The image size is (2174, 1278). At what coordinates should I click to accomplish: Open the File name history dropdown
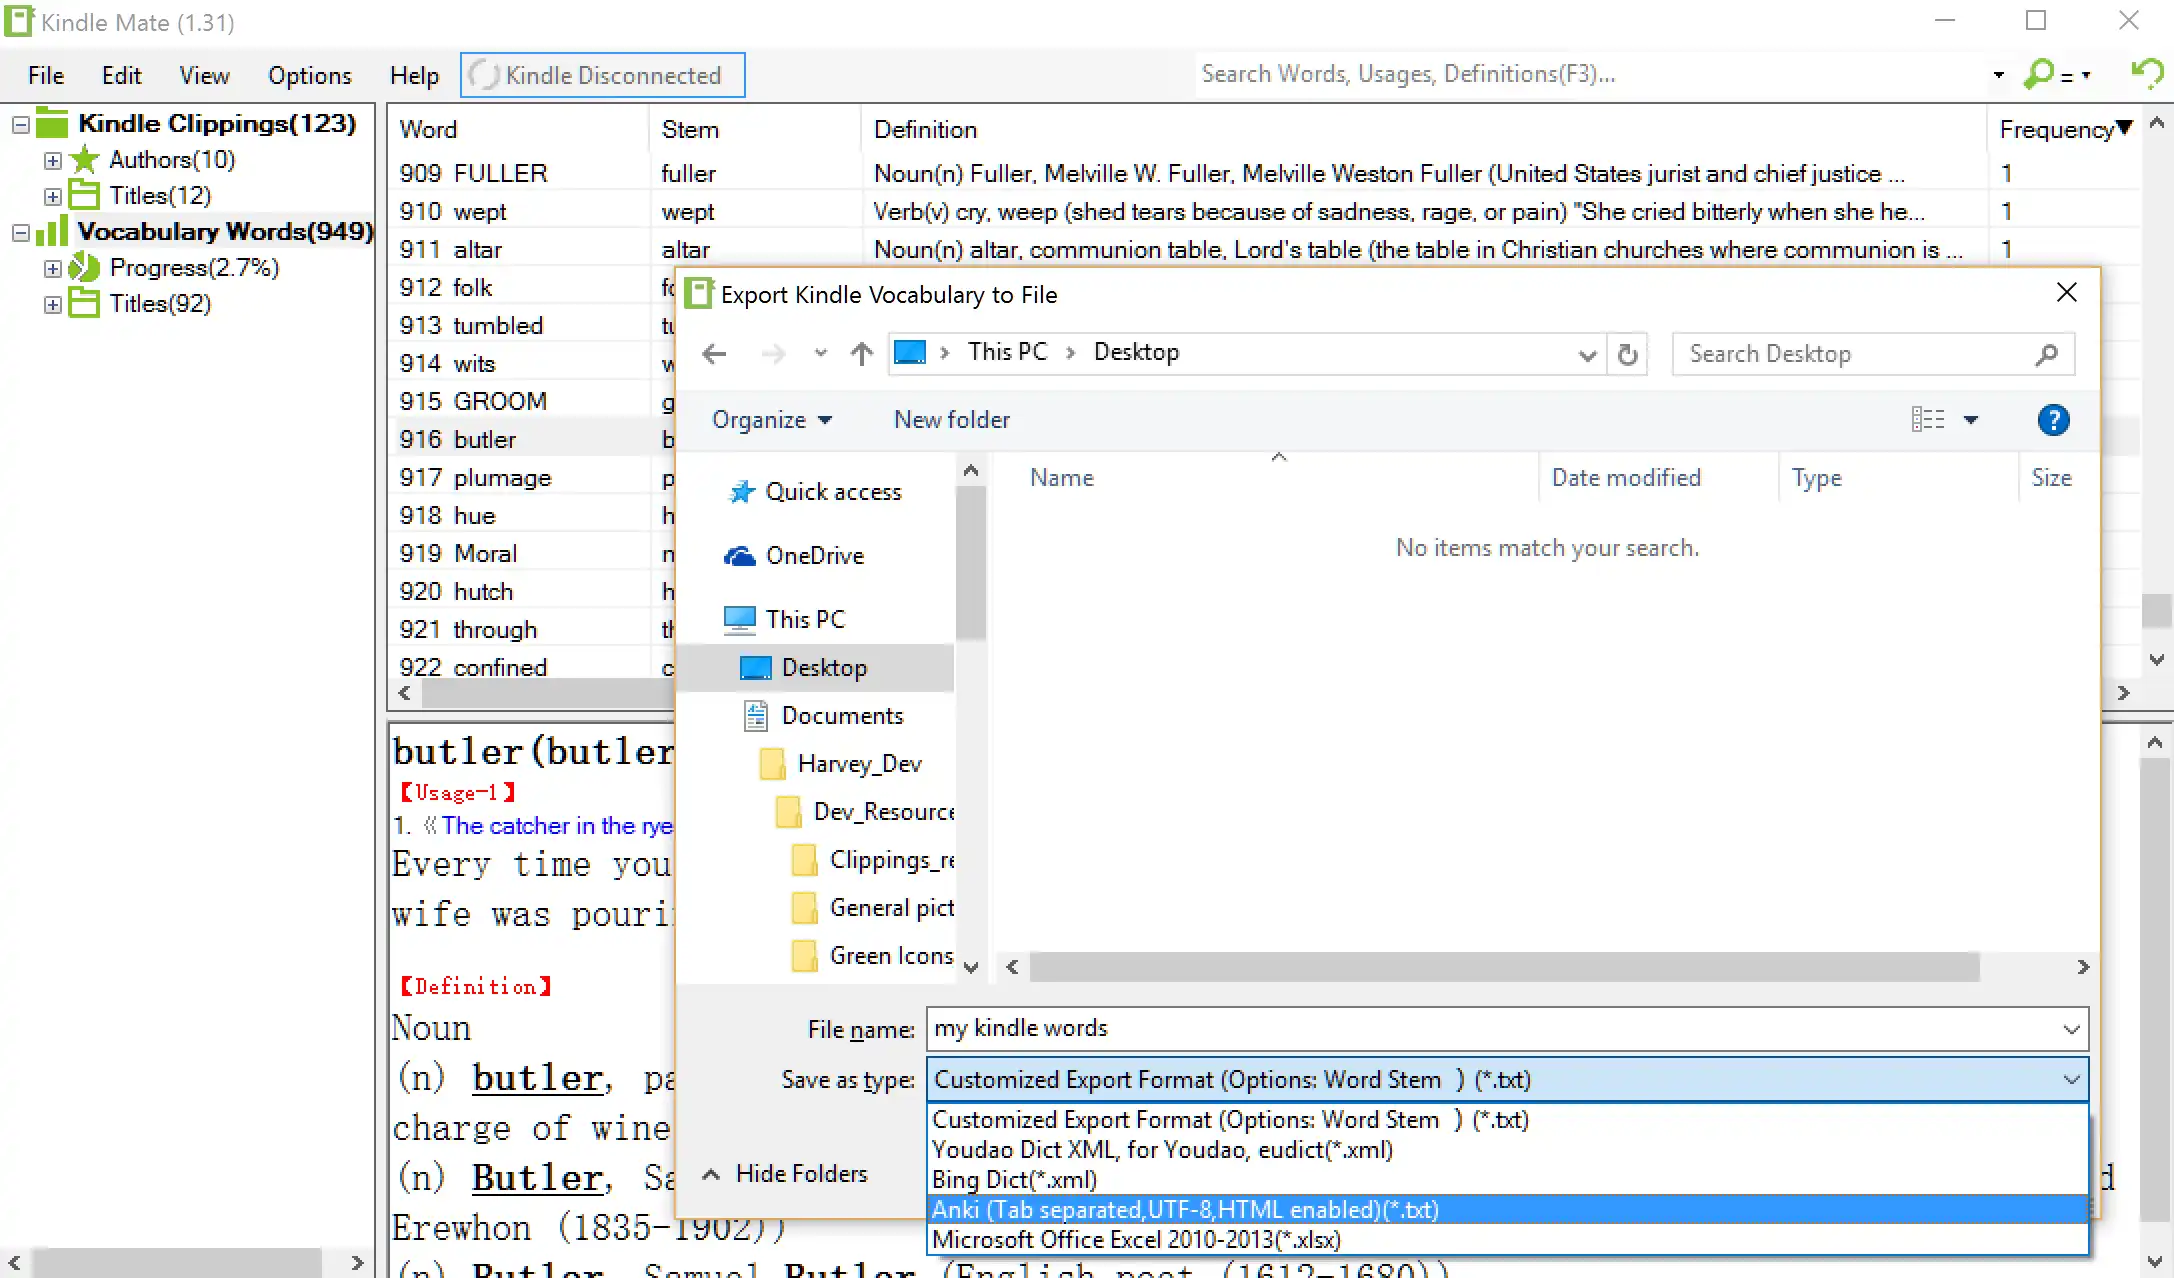(x=2071, y=1029)
